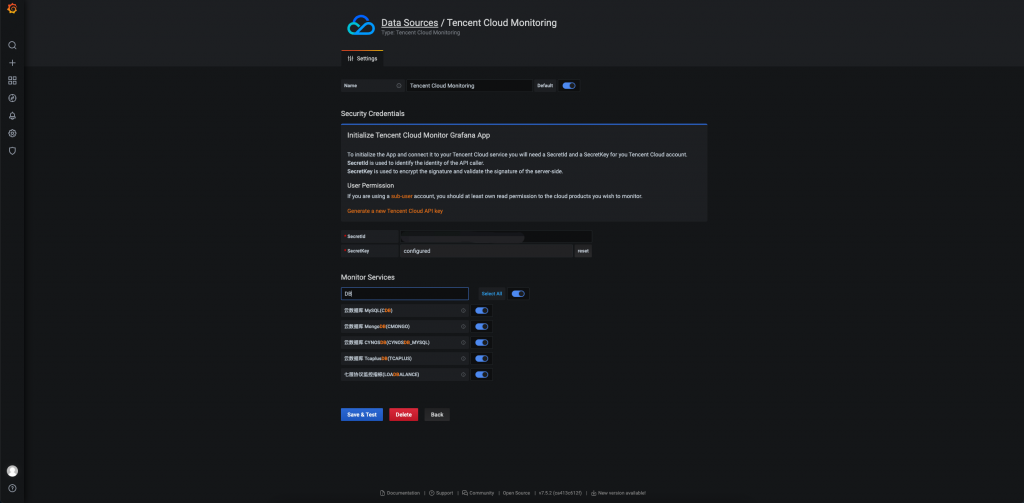
Task: Toggle the Select All services switch
Action: click(x=518, y=294)
